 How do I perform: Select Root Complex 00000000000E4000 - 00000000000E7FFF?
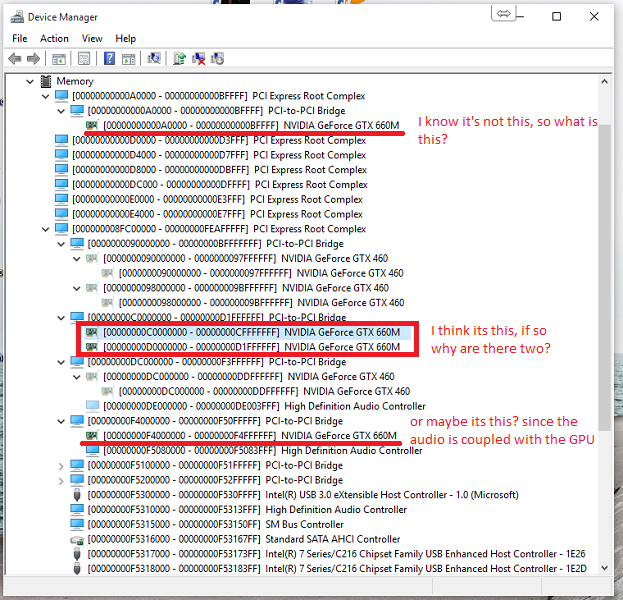tap(217, 214)
